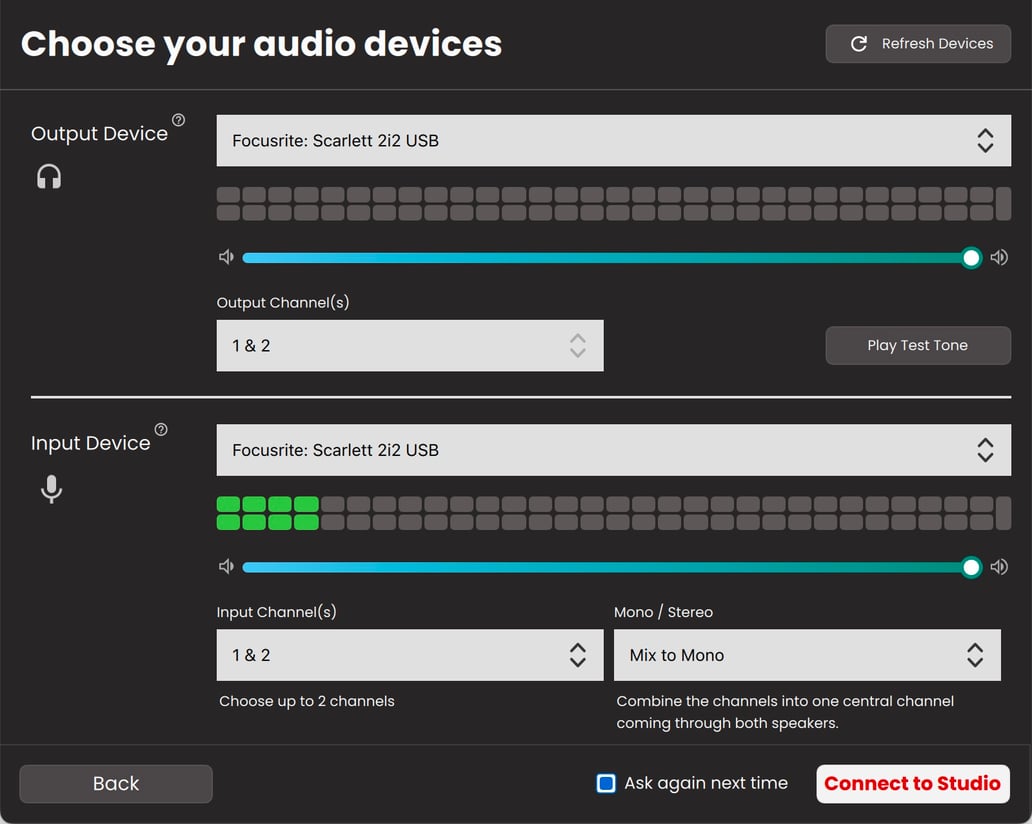Click the high-volume speaker icon on input slider
1032x824 pixels.
pyautogui.click(x=998, y=567)
